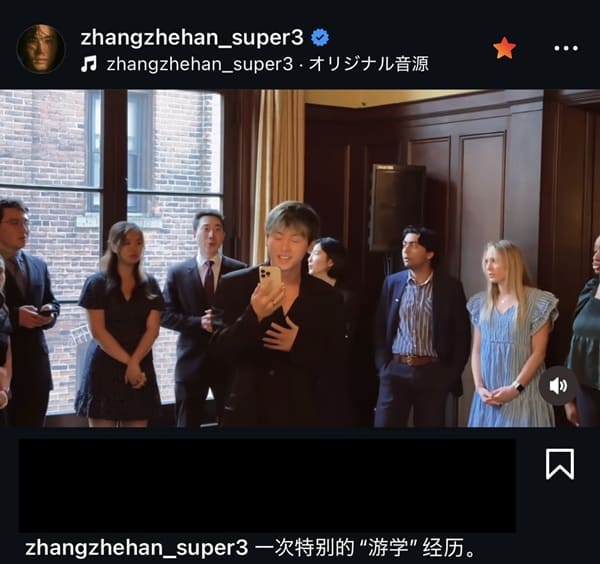
Task: Open zhangzhehan_super3 username in post header
Action: pos(192,37)
